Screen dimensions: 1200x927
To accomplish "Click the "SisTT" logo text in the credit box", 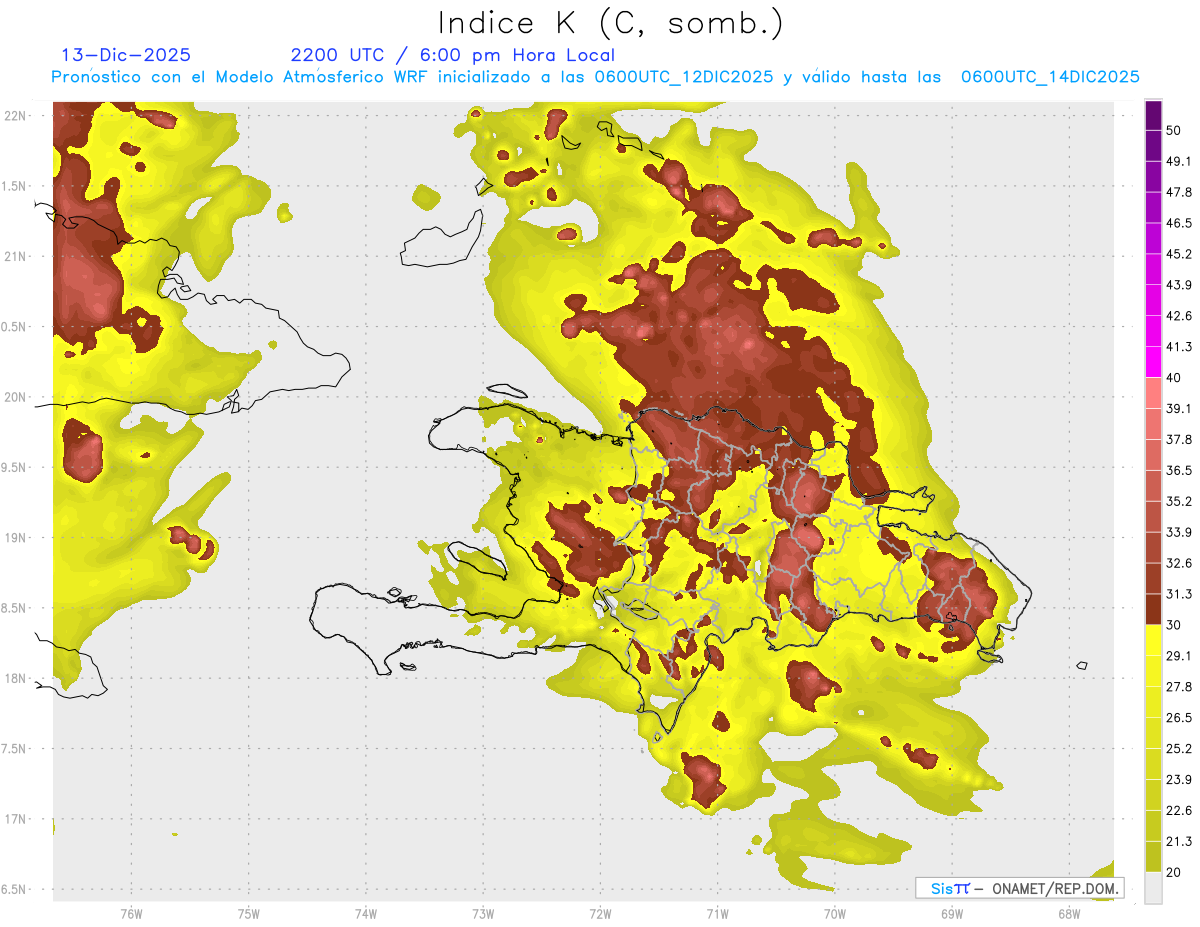I will 949,888.
